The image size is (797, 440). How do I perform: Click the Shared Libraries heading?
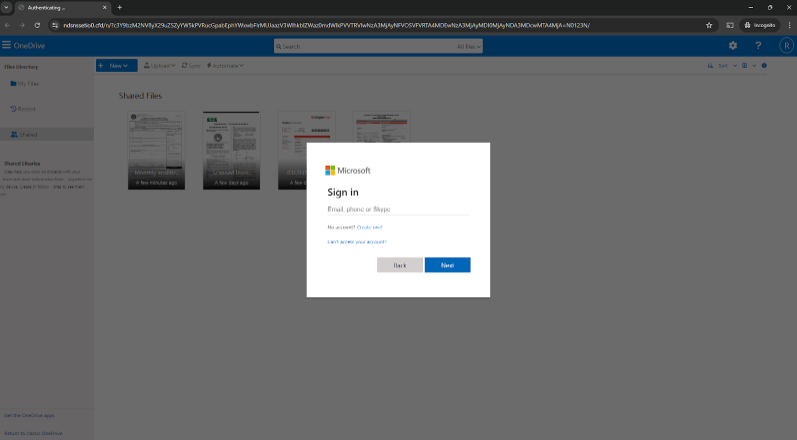(22, 164)
